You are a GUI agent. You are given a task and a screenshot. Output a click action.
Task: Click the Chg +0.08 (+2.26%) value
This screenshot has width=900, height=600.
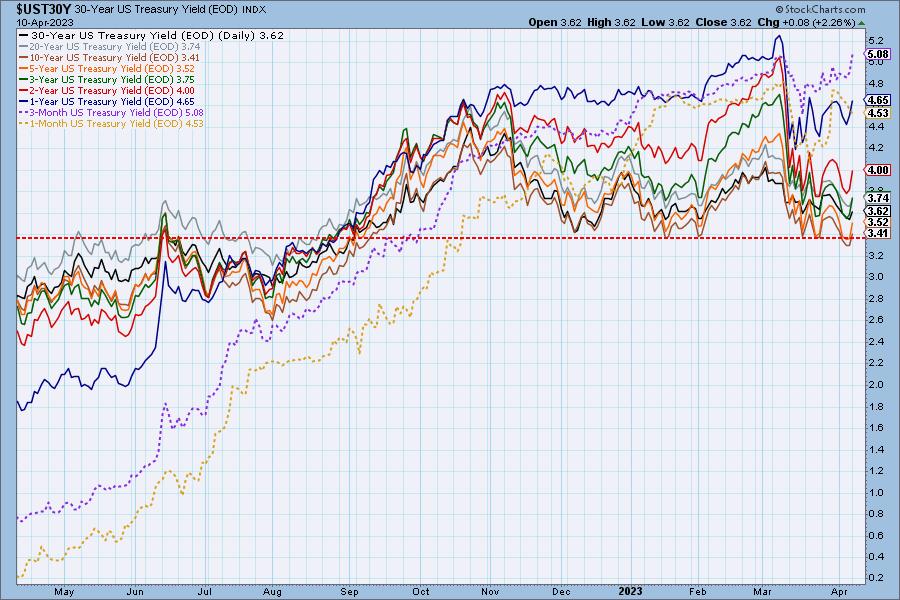[x=806, y=22]
